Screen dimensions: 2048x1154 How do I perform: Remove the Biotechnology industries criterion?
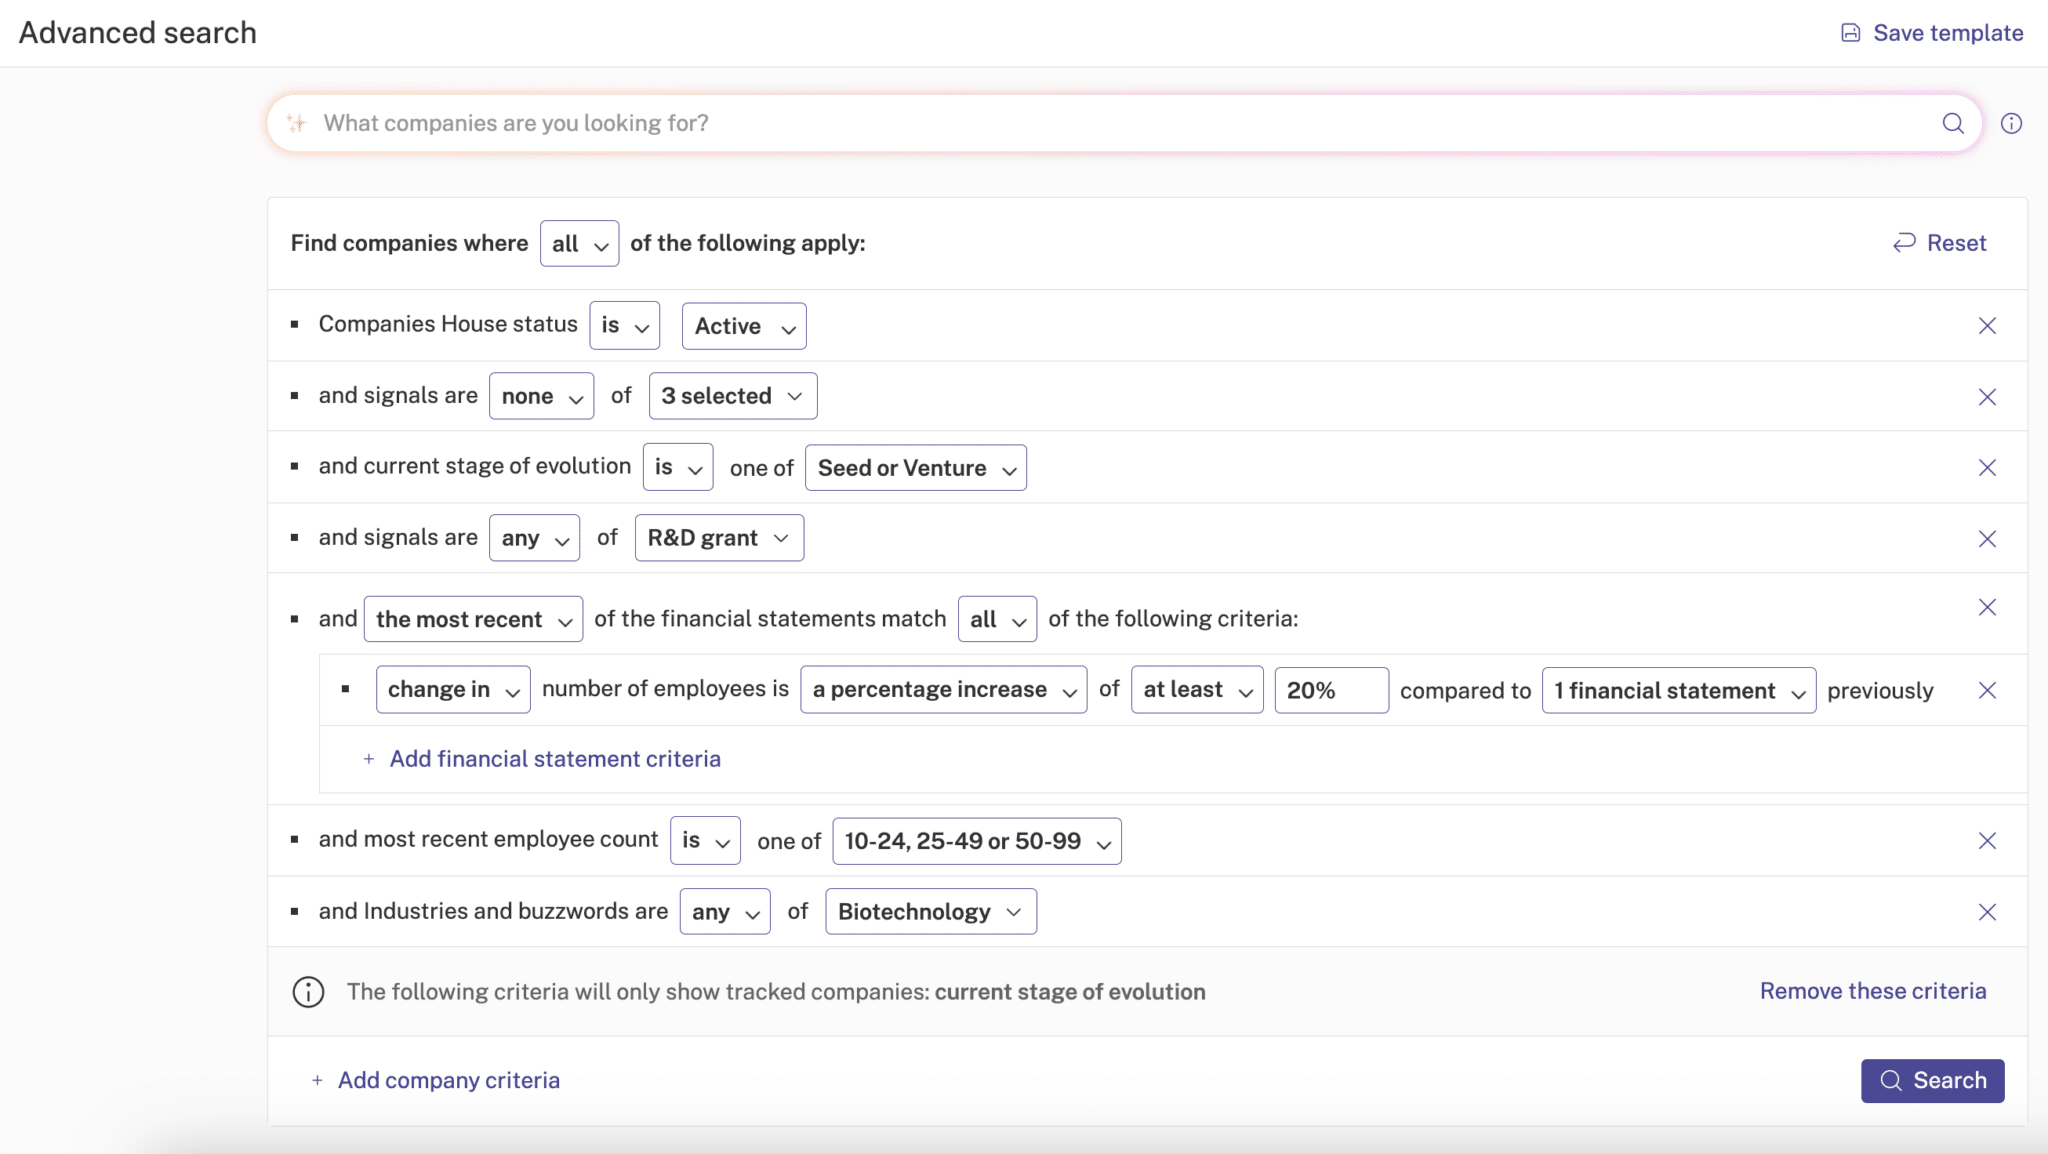(1987, 912)
